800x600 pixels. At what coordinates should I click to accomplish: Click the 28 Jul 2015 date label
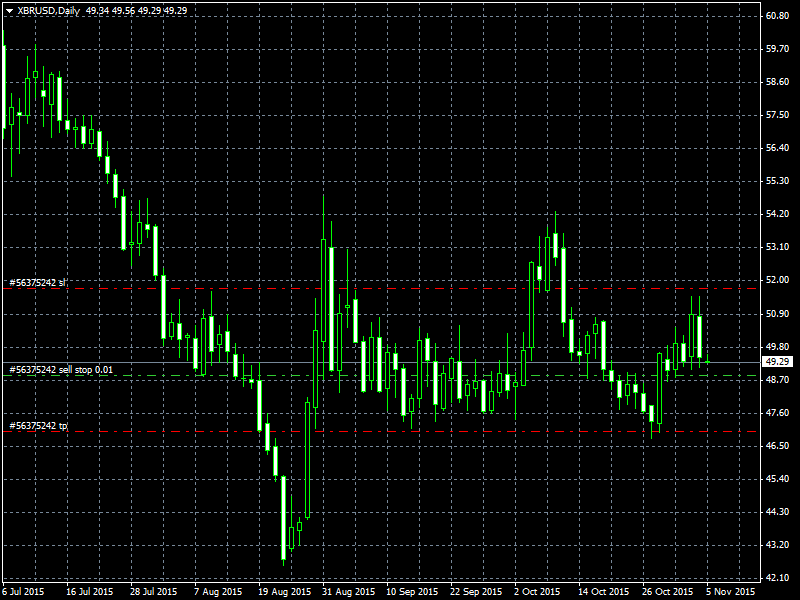pyautogui.click(x=154, y=592)
